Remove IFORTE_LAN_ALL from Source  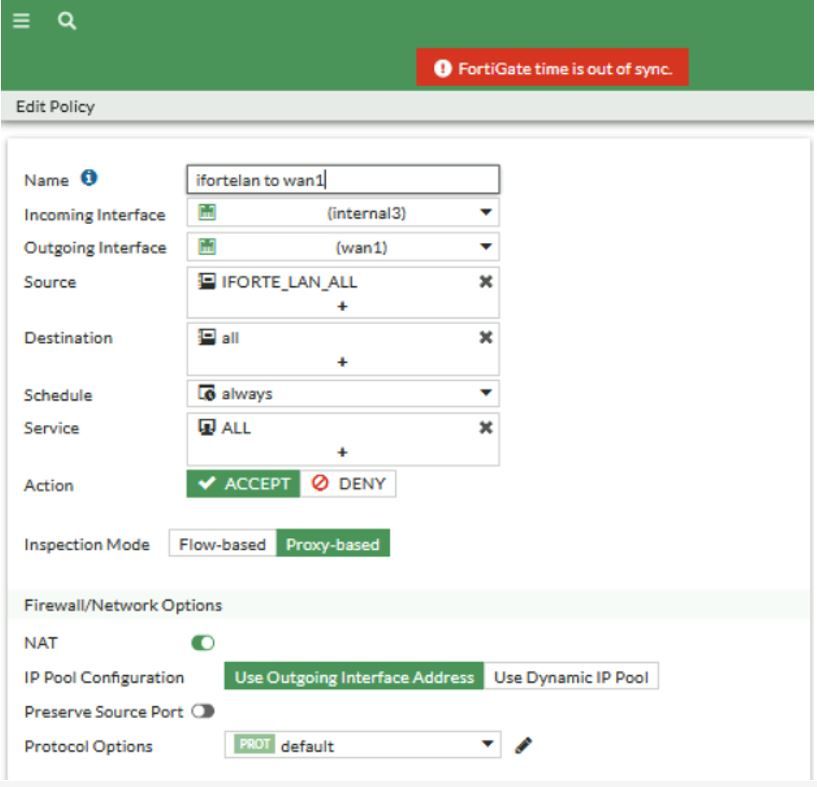[x=486, y=282]
